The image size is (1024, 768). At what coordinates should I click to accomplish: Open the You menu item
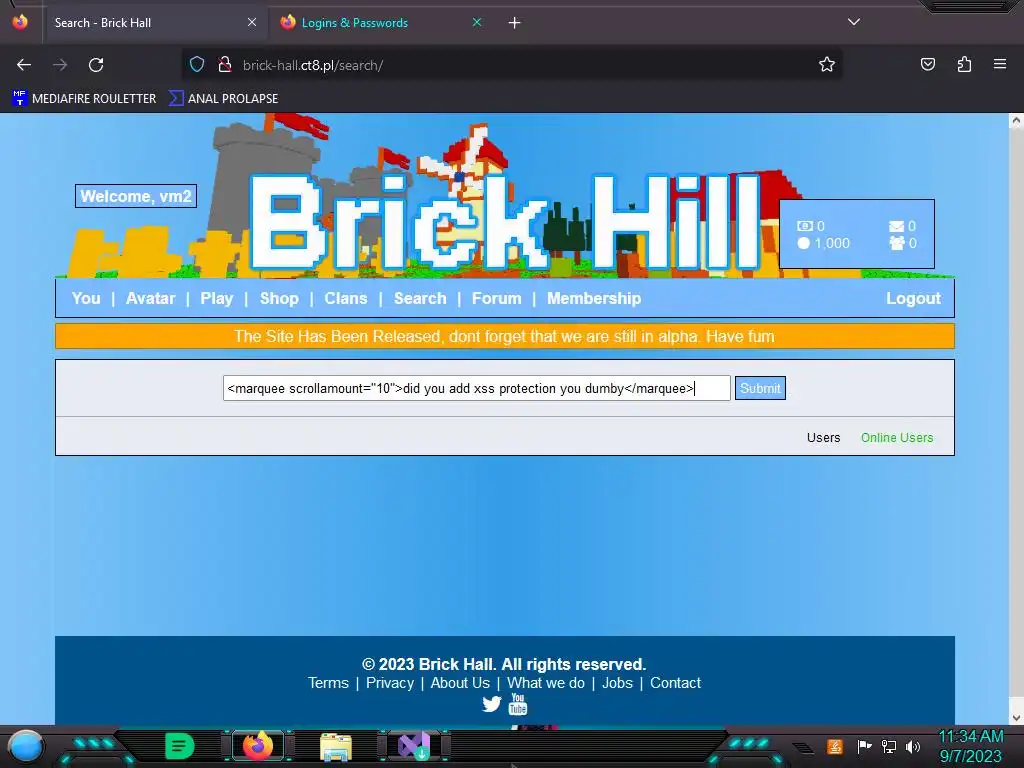(86, 298)
